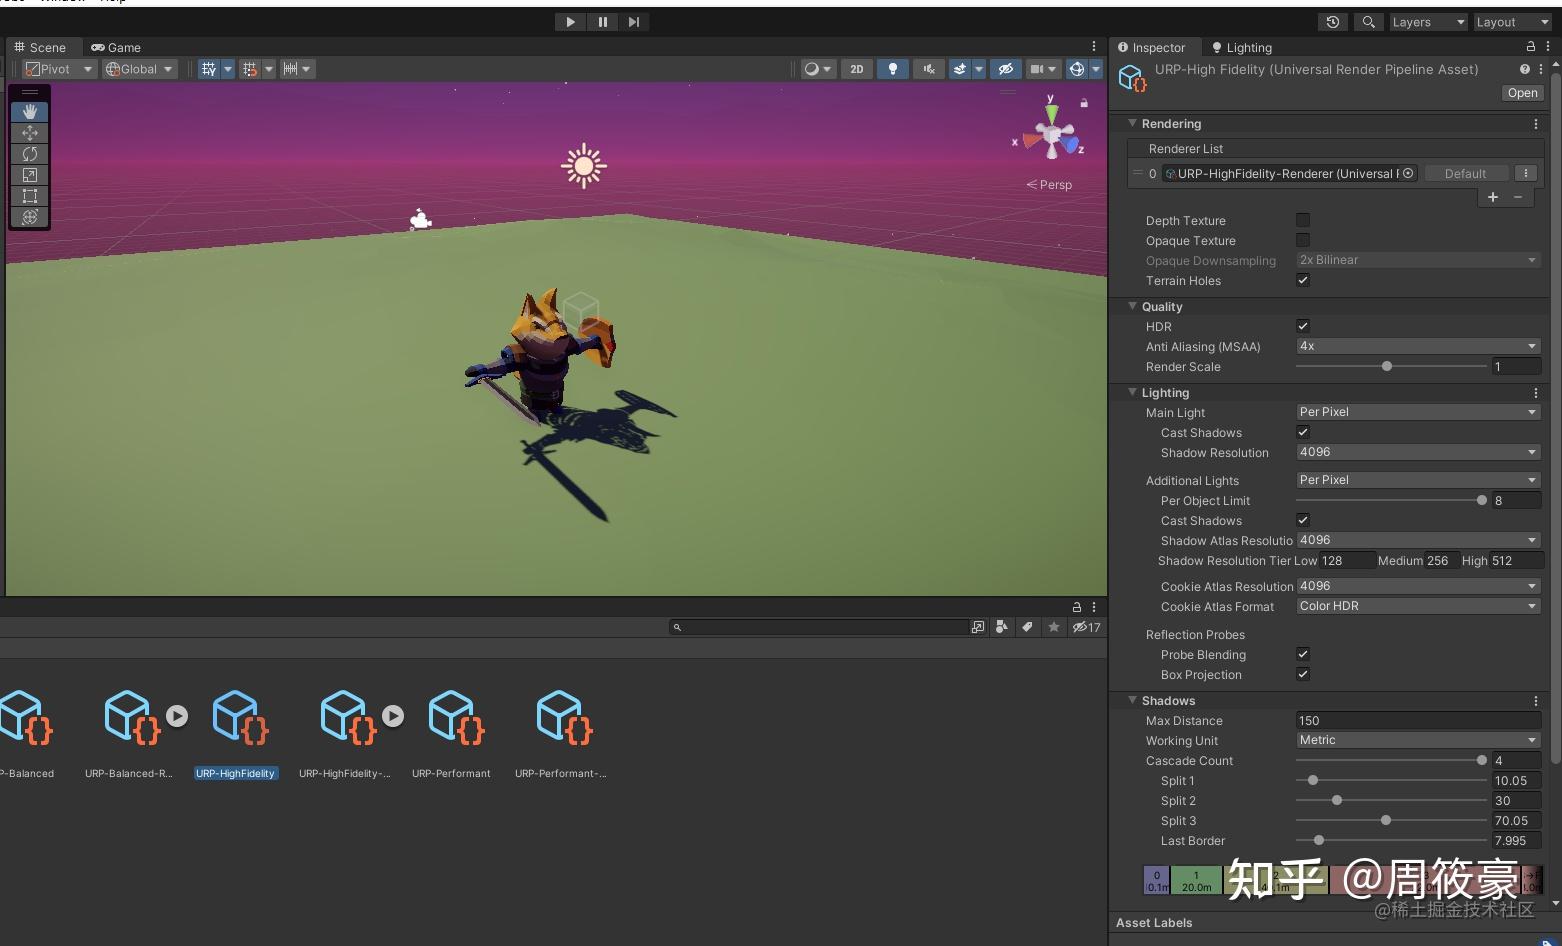
Task: Toggle 2D view mode
Action: (857, 68)
